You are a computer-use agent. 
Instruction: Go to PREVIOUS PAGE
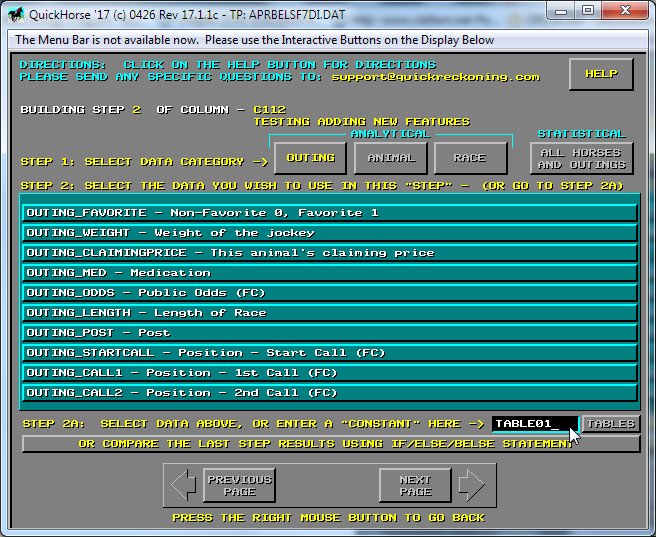point(239,486)
